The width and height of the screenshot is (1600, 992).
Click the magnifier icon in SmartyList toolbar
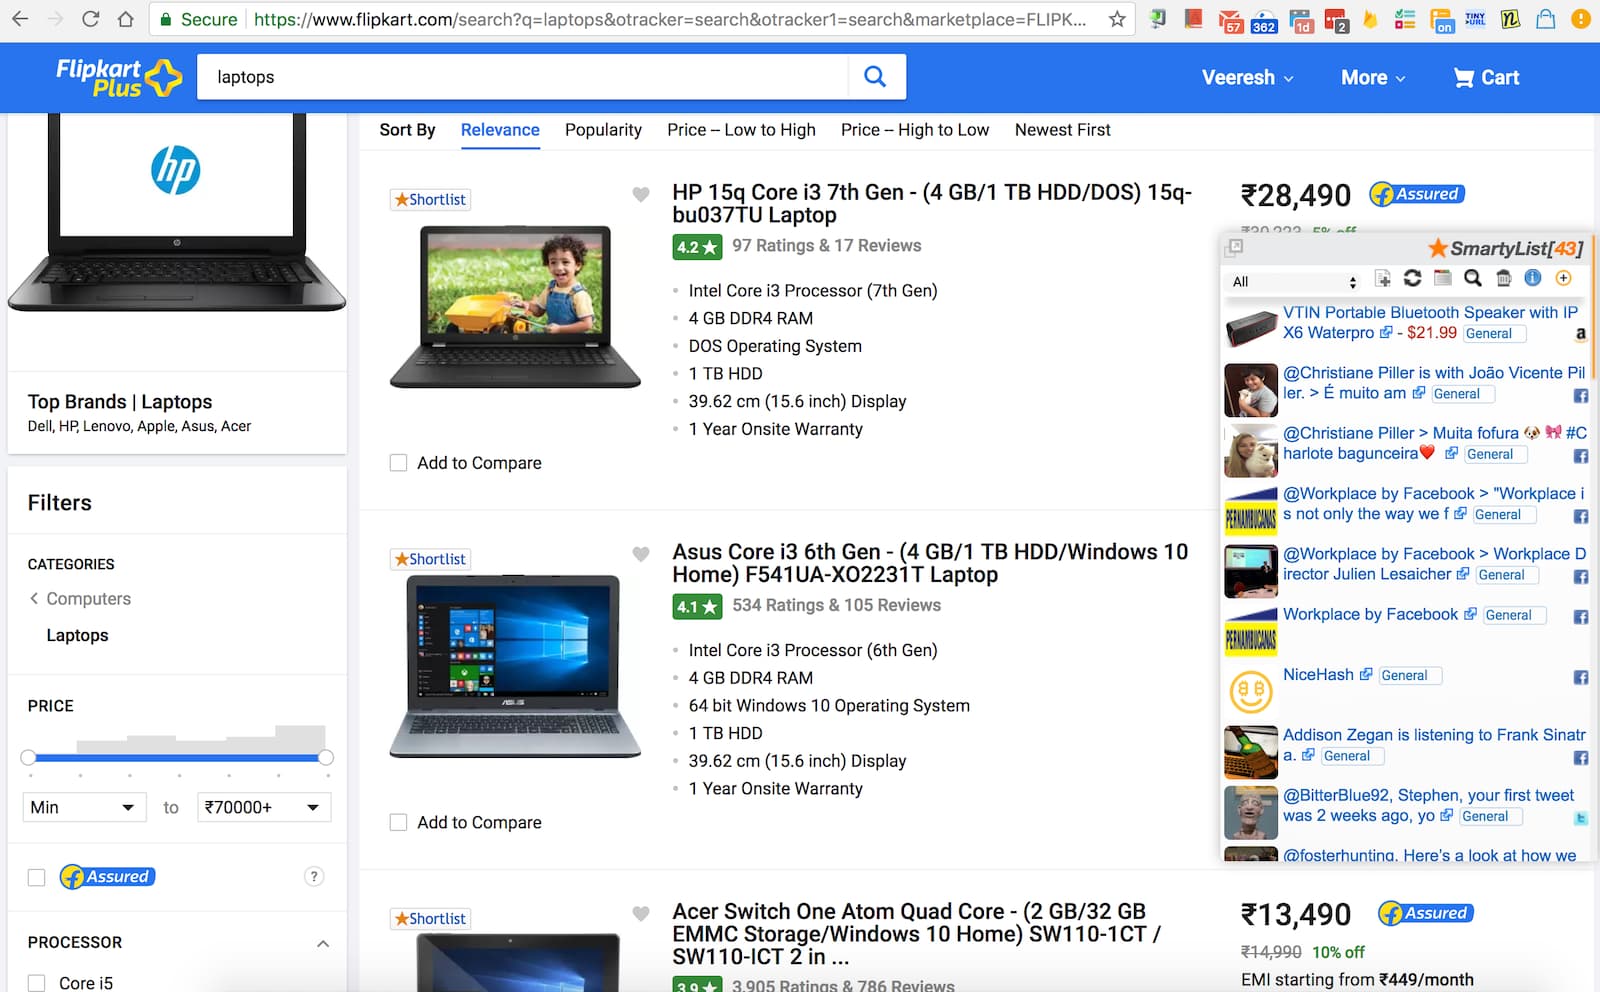[x=1472, y=279]
